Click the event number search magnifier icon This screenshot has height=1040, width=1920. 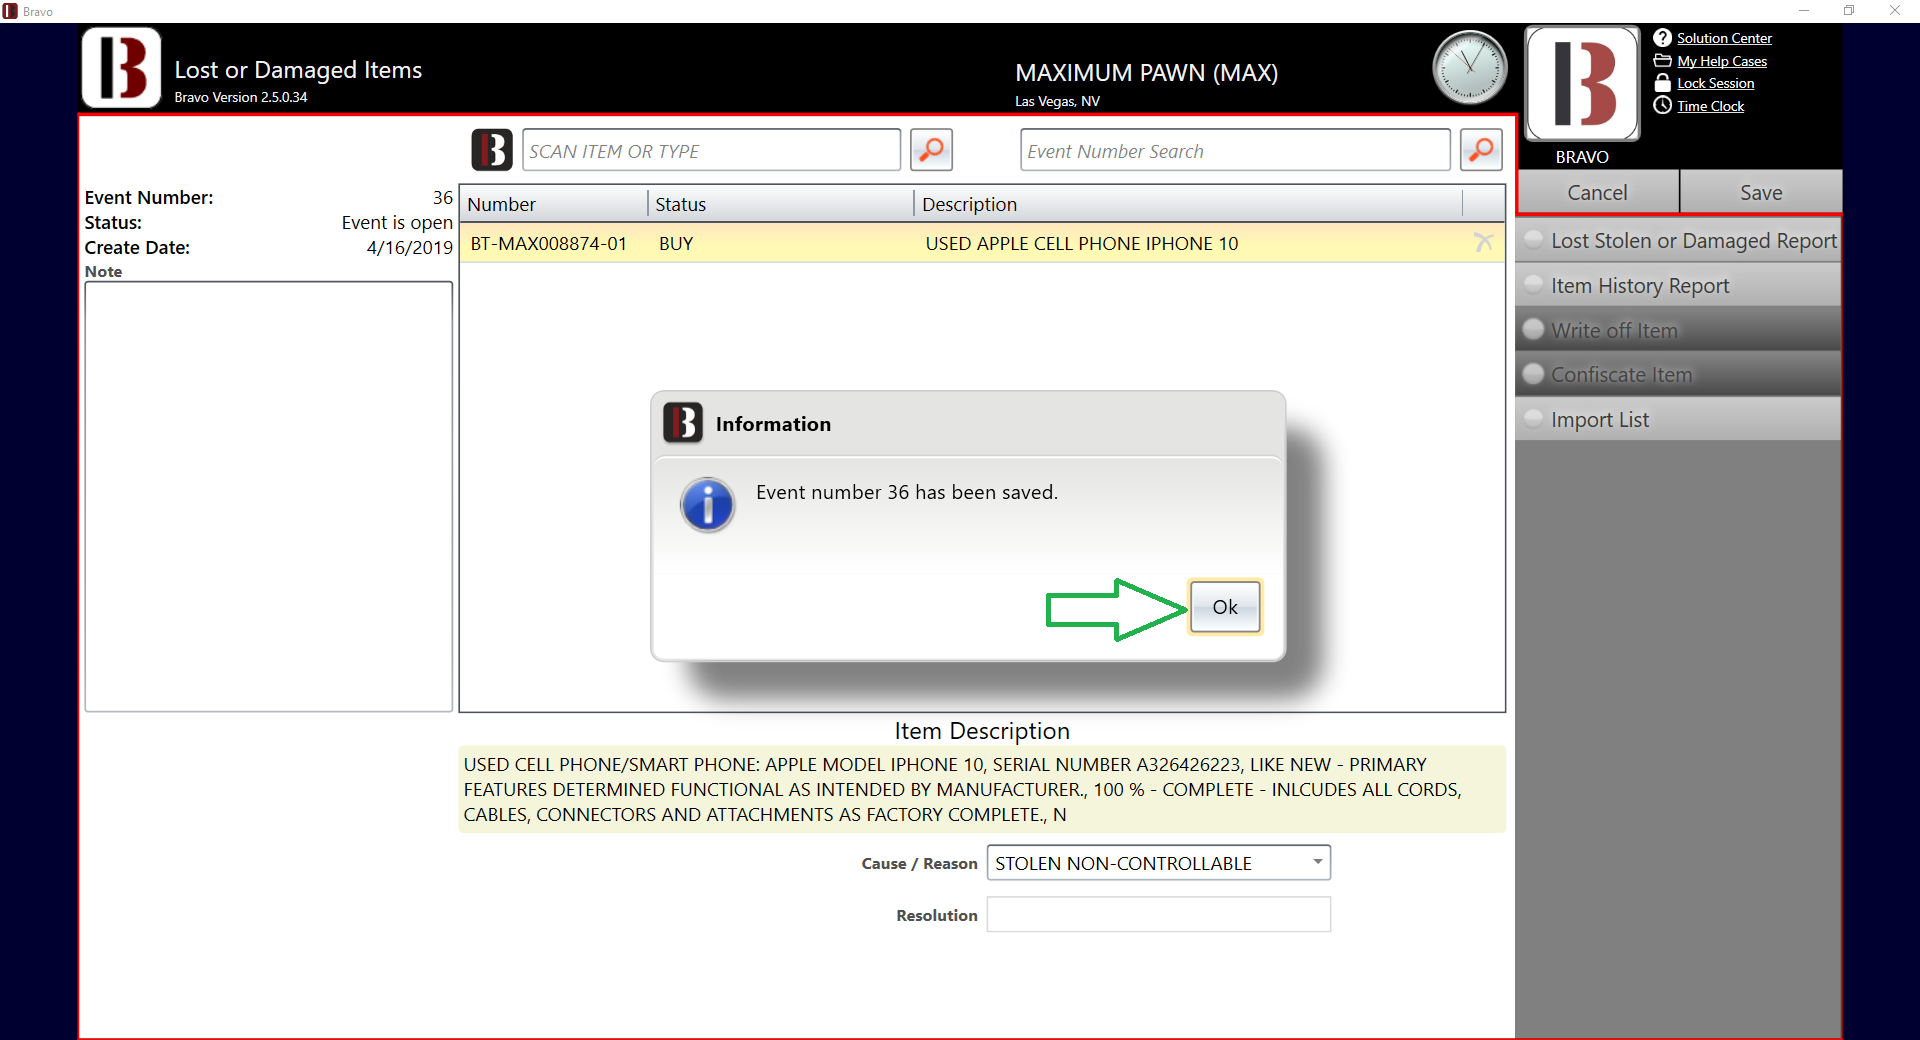coord(1481,150)
